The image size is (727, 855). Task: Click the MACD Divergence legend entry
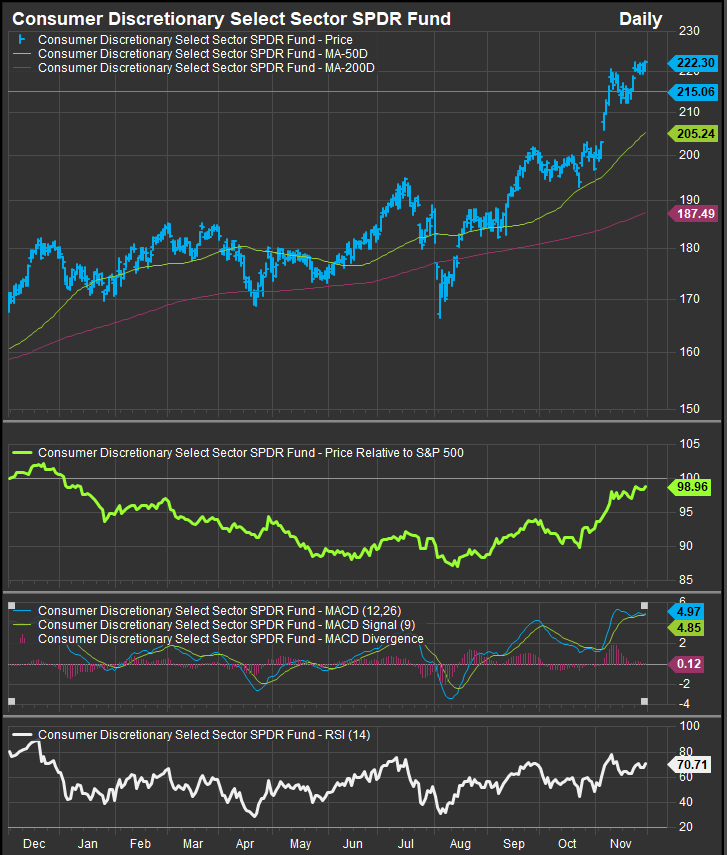(x=231, y=639)
